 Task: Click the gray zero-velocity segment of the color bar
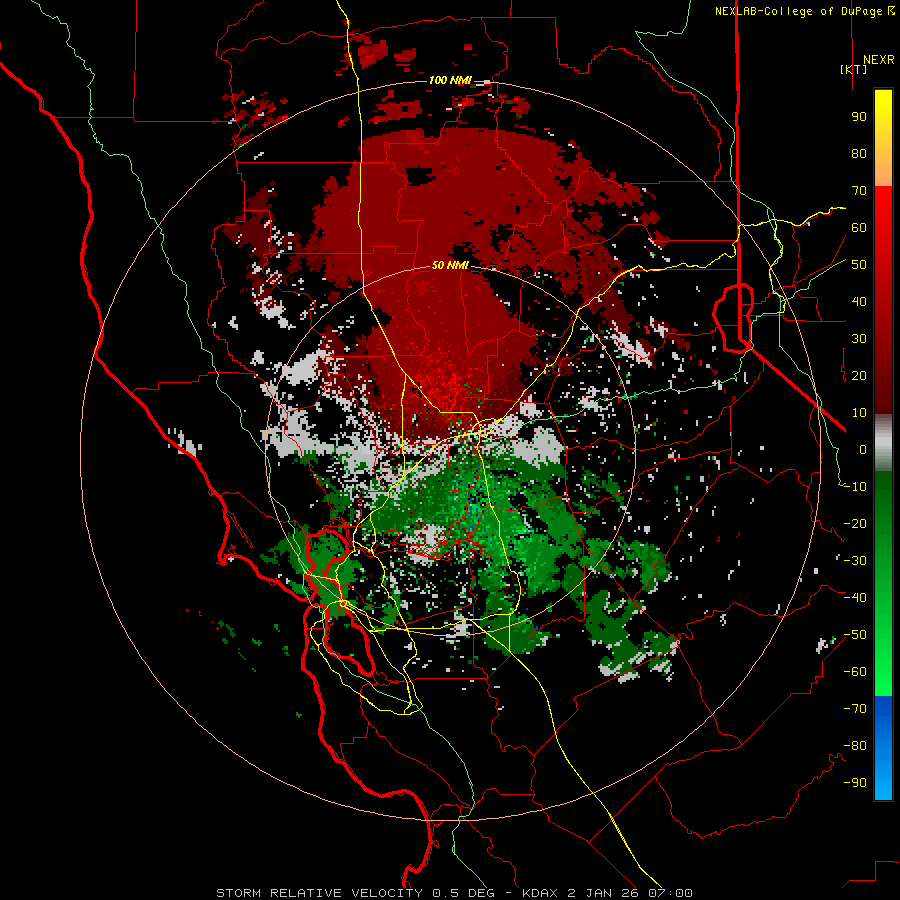(883, 442)
